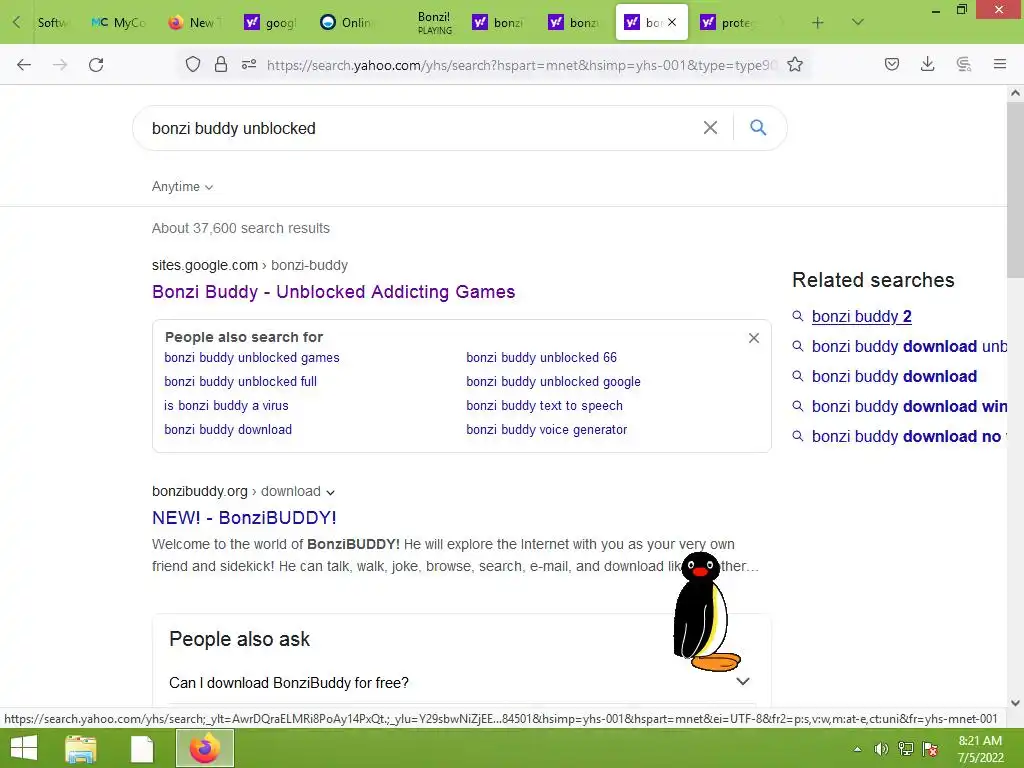Open the Downloads panel
Viewport: 1024px width, 768px height.
(x=927, y=64)
